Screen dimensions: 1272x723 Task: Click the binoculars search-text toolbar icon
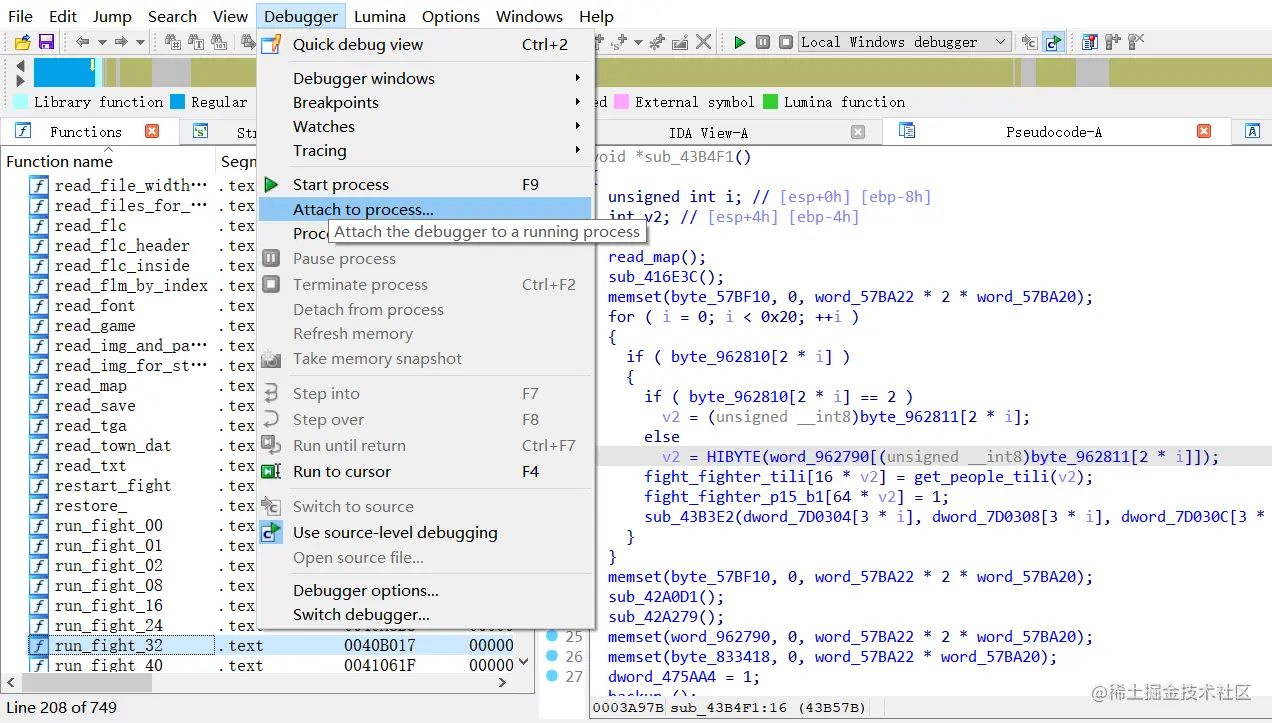(x=196, y=42)
